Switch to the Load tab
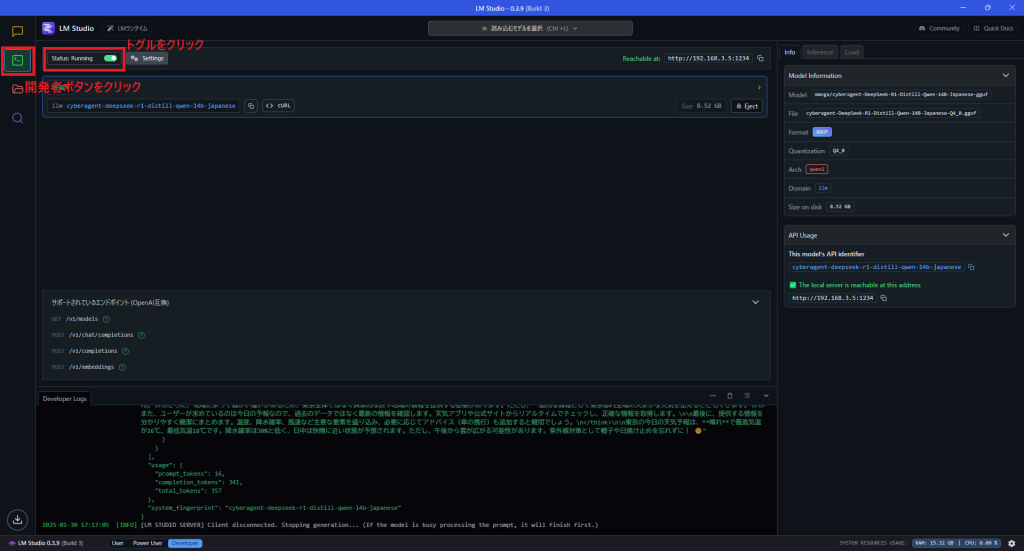This screenshot has height=551, width=1024. [851, 51]
